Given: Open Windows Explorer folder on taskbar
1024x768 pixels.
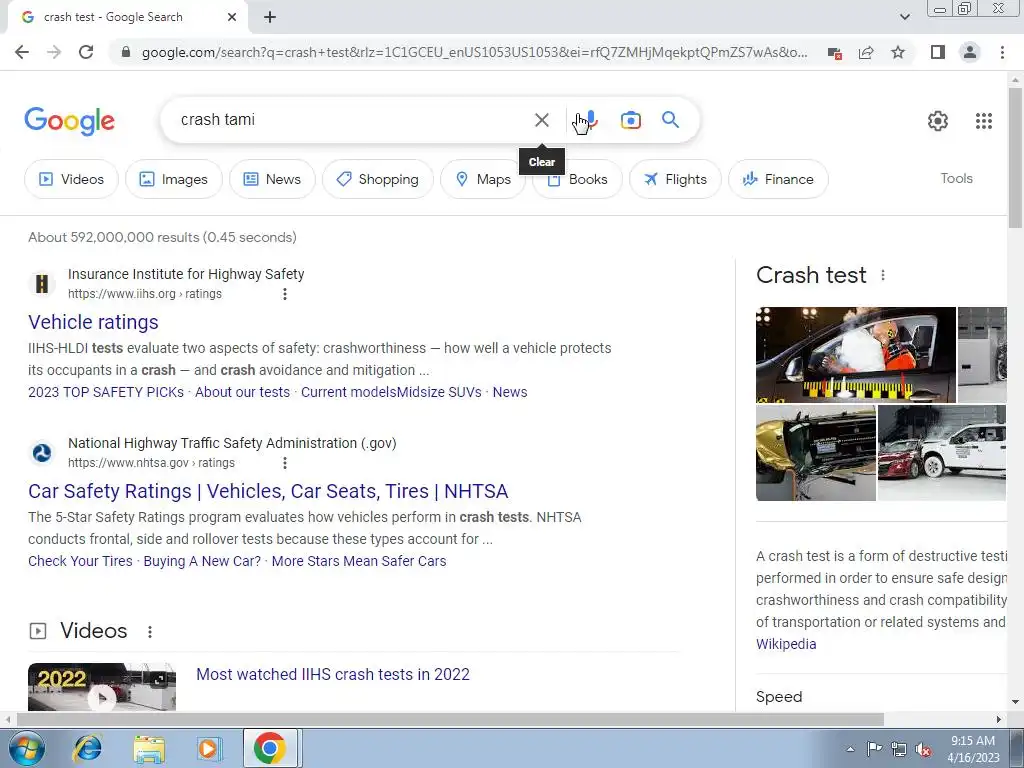Looking at the screenshot, I should click(x=149, y=748).
